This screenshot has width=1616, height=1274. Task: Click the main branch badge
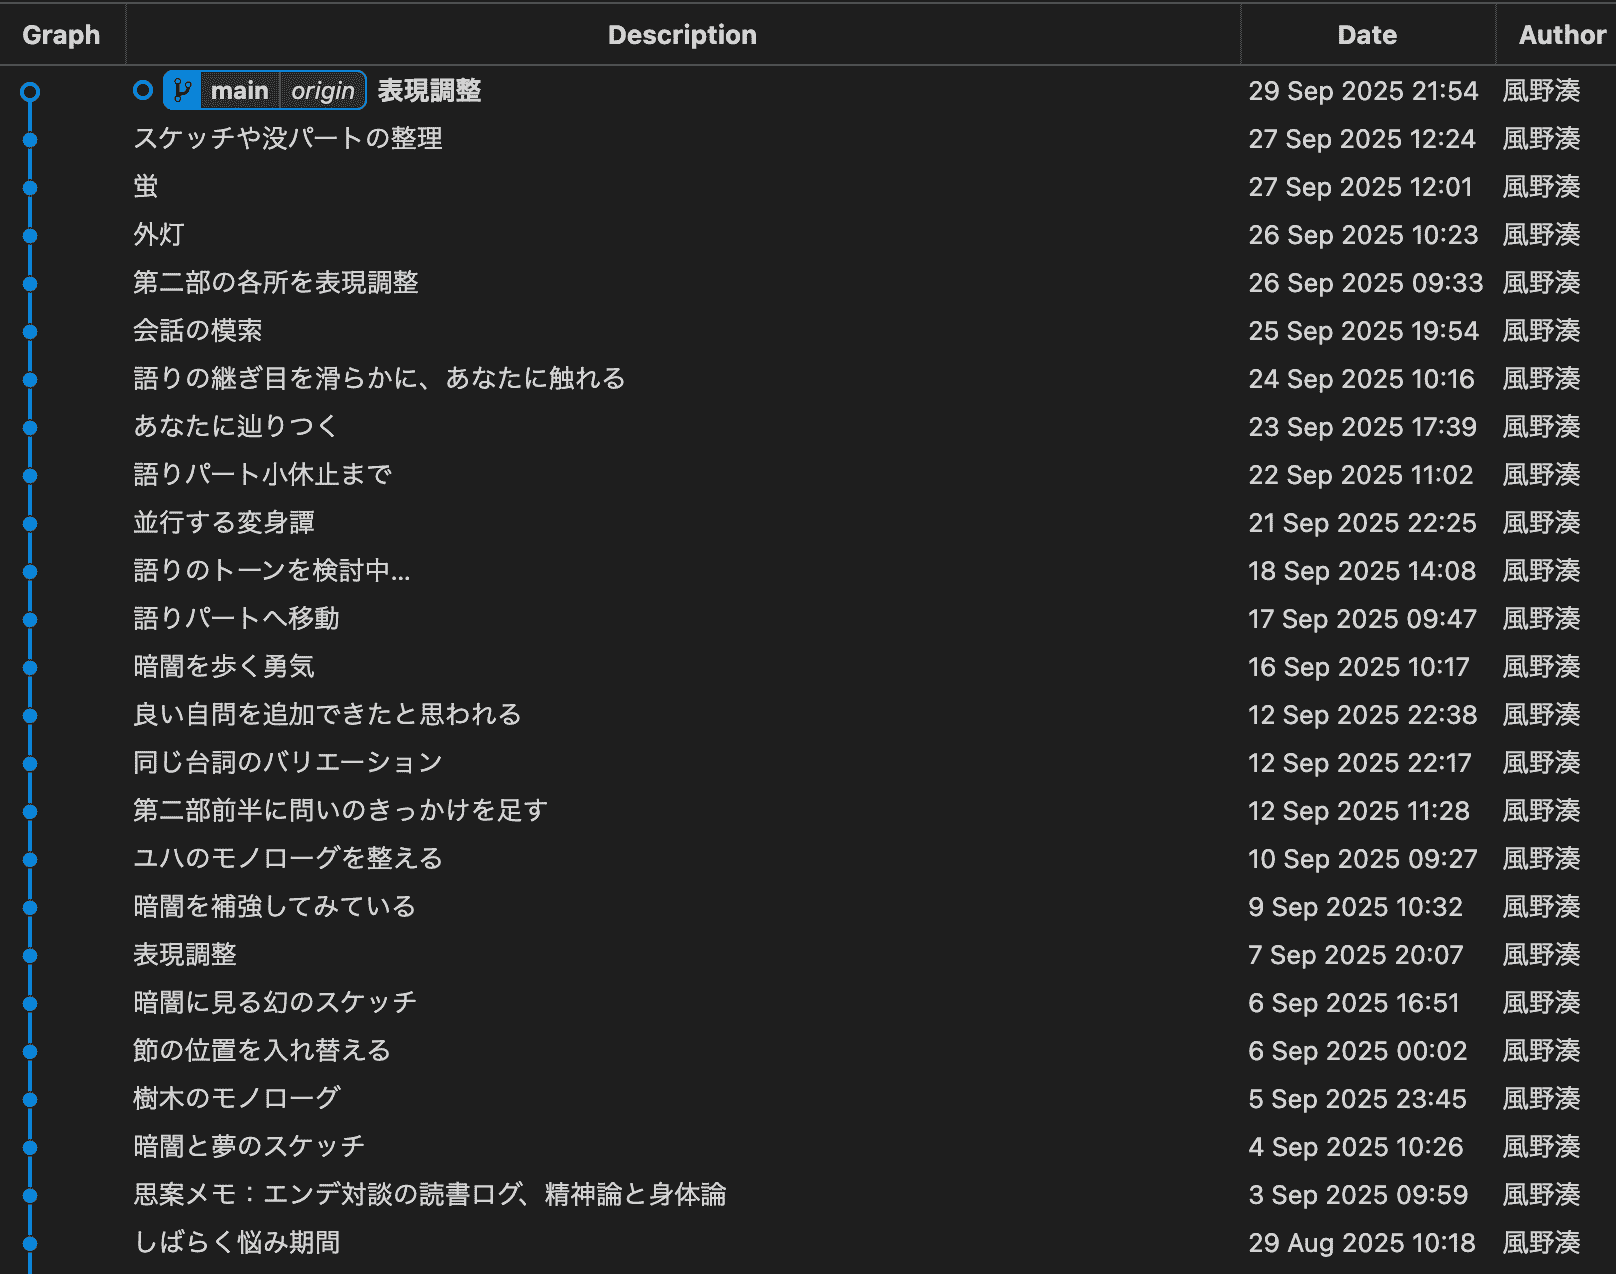pyautogui.click(x=239, y=90)
